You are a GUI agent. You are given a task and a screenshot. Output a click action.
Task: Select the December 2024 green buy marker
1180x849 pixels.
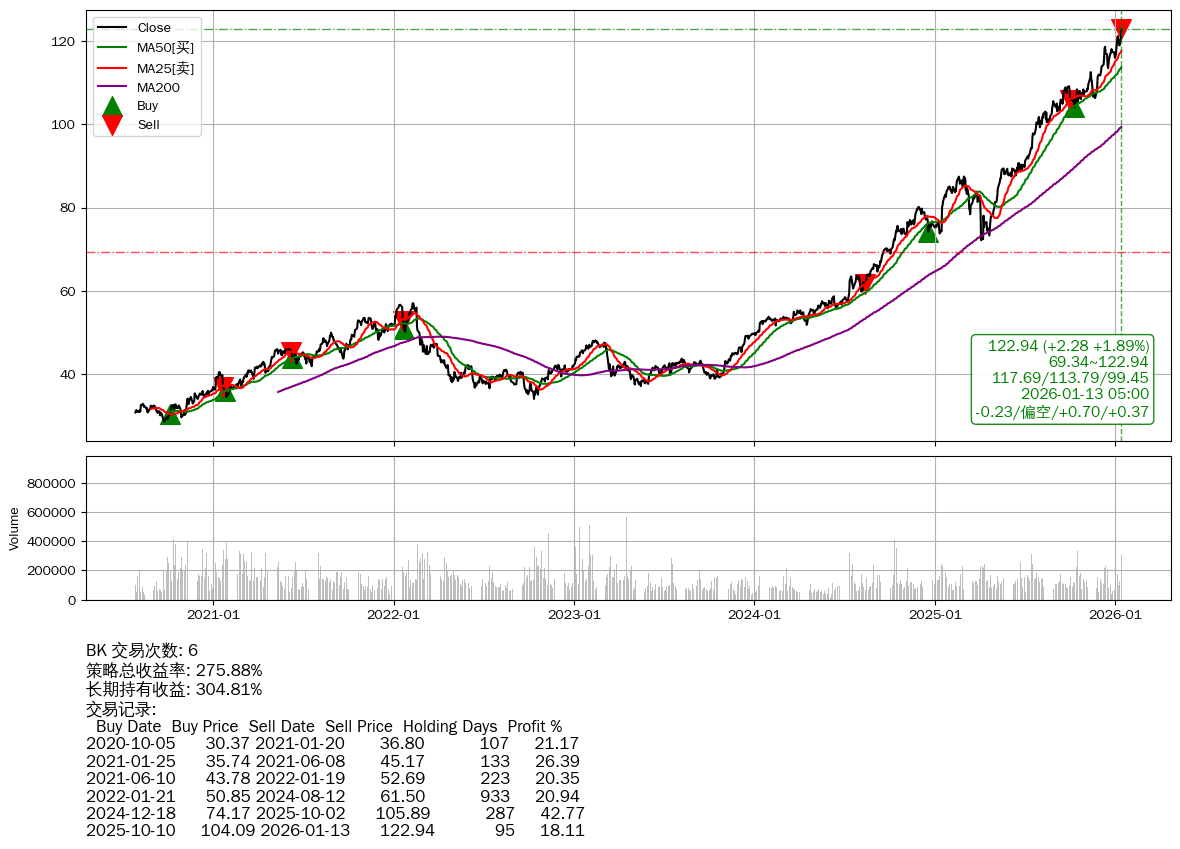928,232
